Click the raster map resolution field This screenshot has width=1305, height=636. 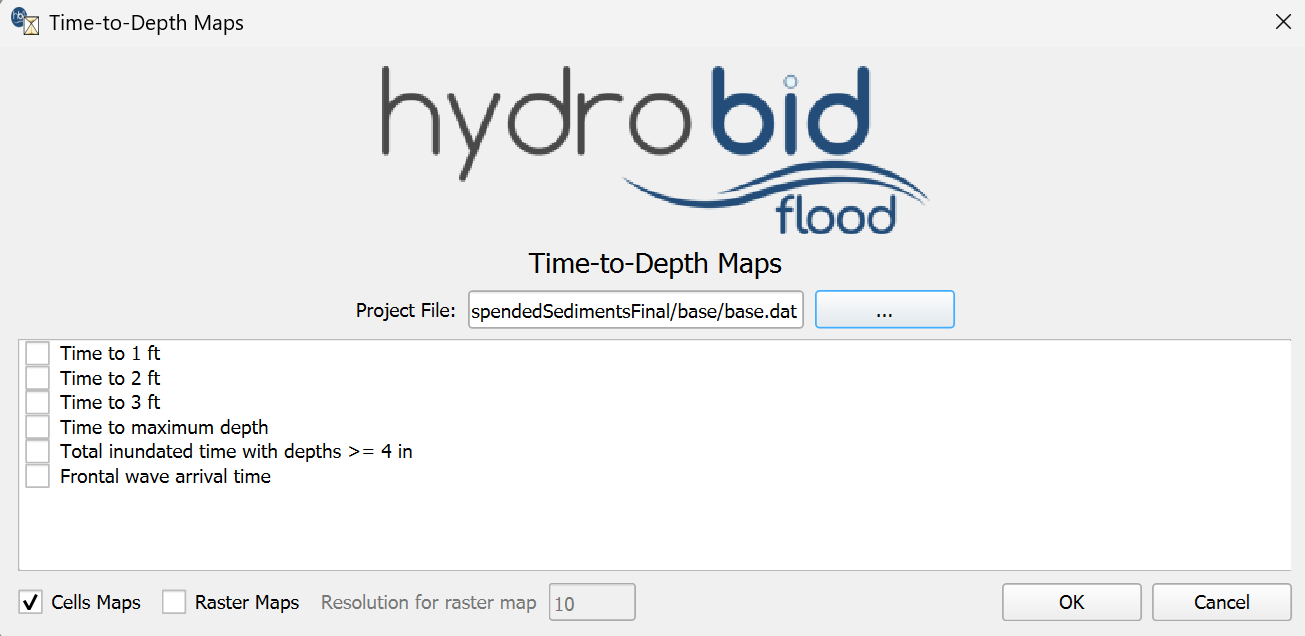pyautogui.click(x=592, y=602)
